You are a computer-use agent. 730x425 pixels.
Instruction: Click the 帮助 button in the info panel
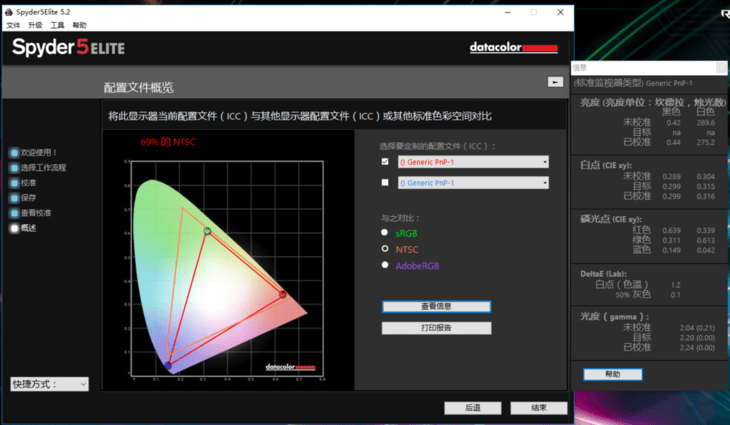tap(613, 374)
